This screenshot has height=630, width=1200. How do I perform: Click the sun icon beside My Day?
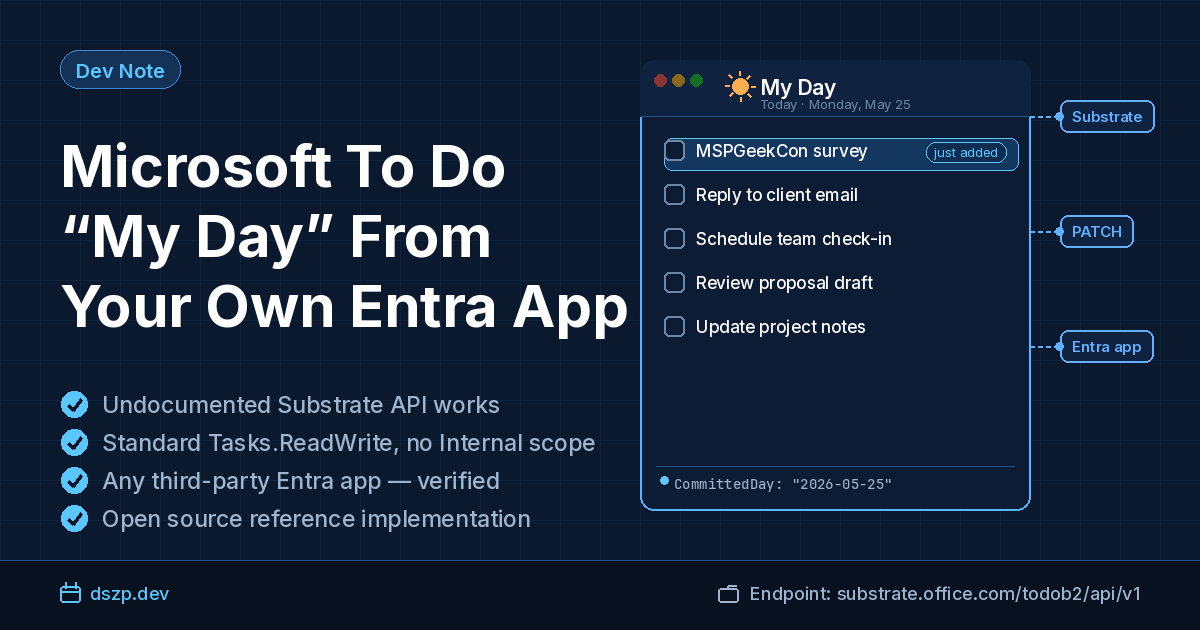point(740,86)
